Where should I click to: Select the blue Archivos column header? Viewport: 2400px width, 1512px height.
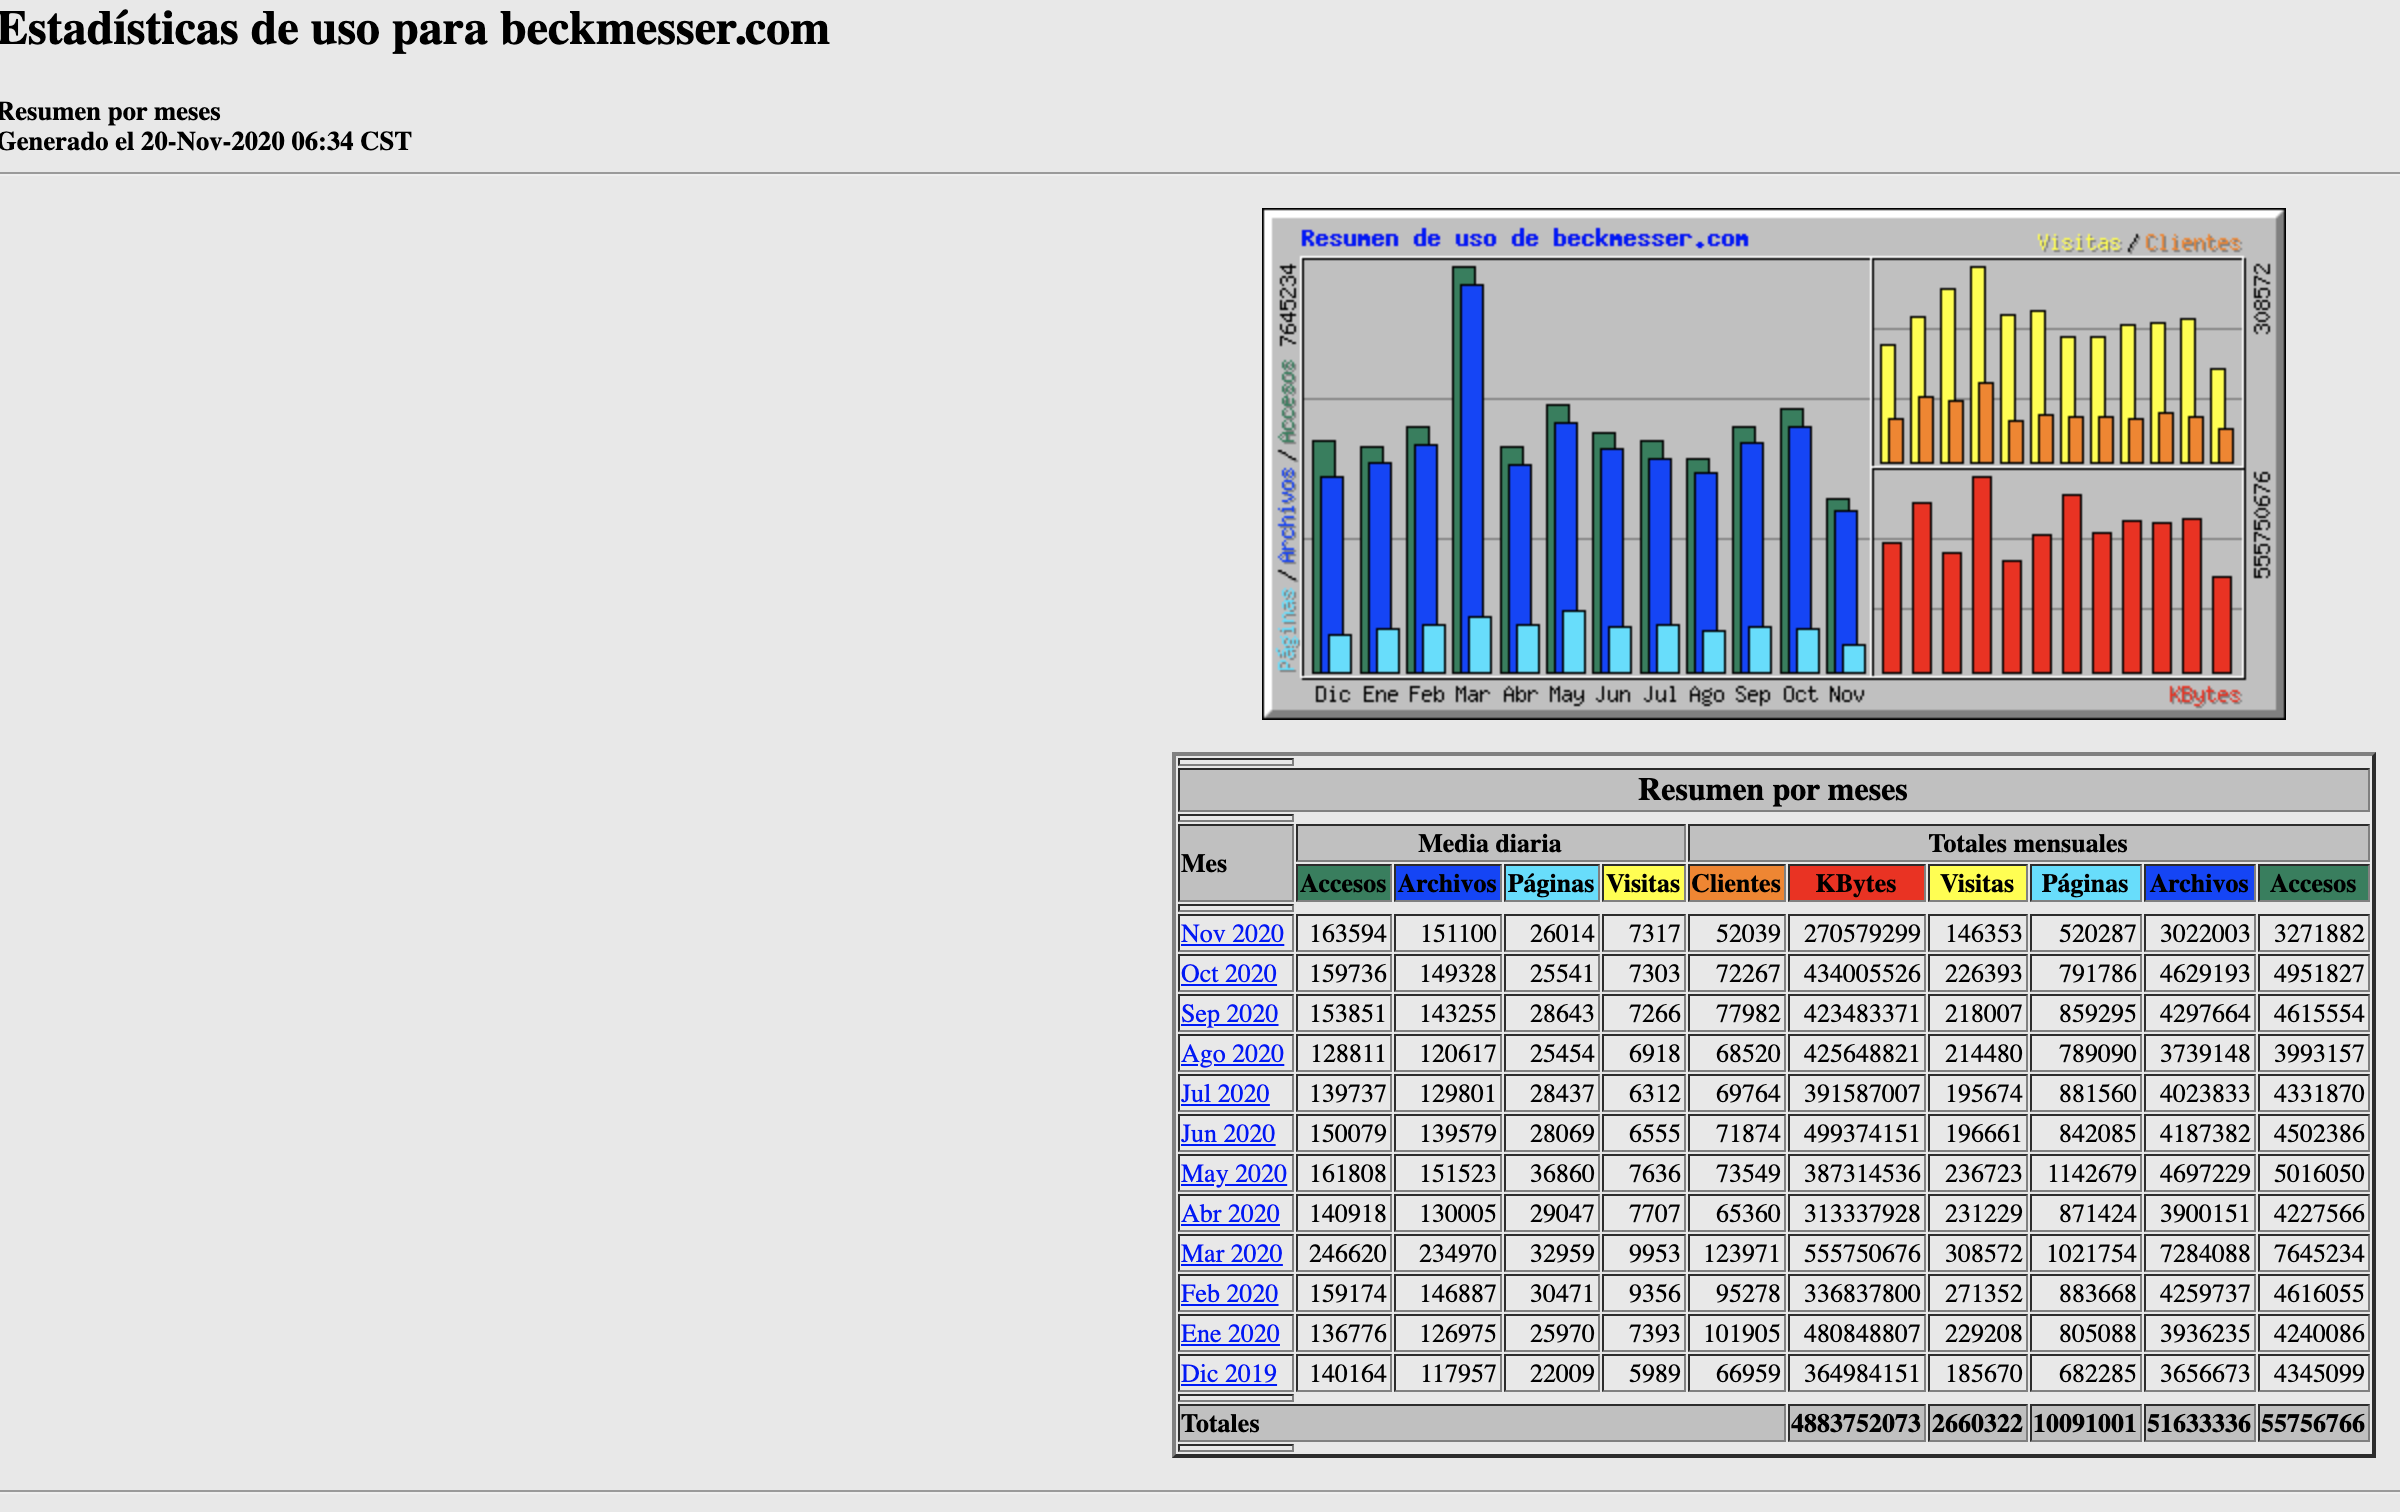[x=1447, y=884]
